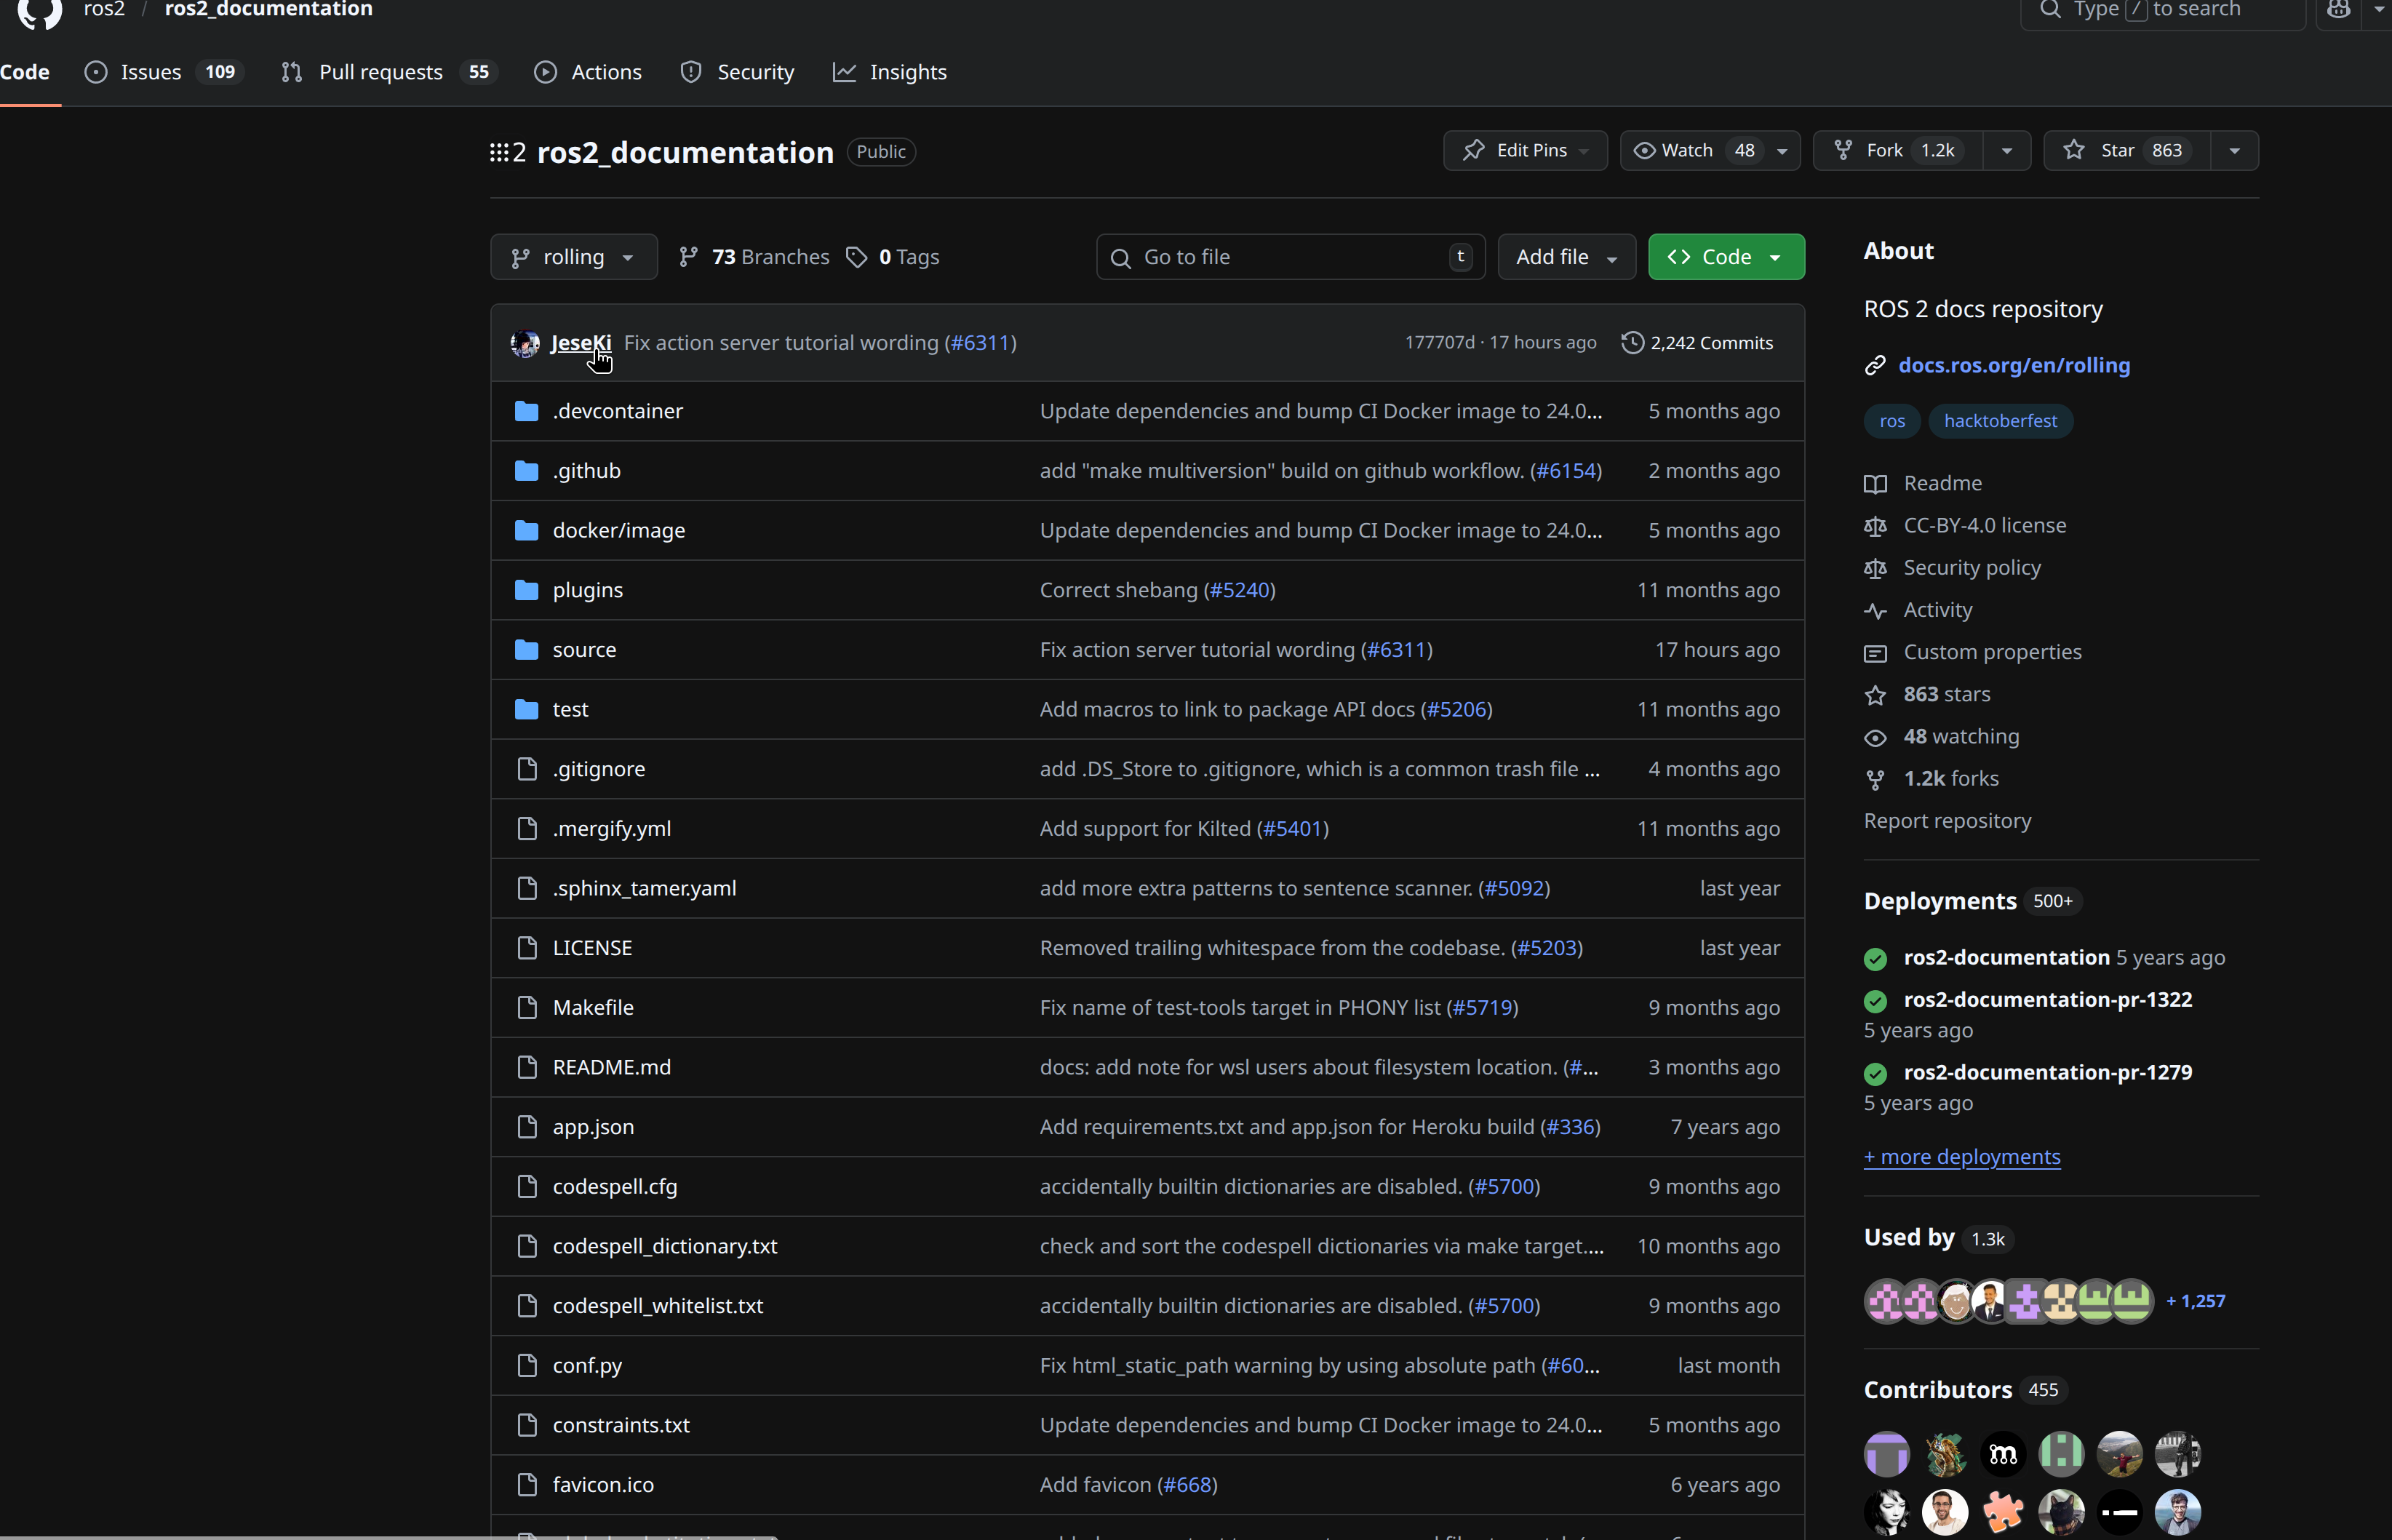Open the rolling branch selector dropdown
2392x1540 pixels.
point(573,257)
